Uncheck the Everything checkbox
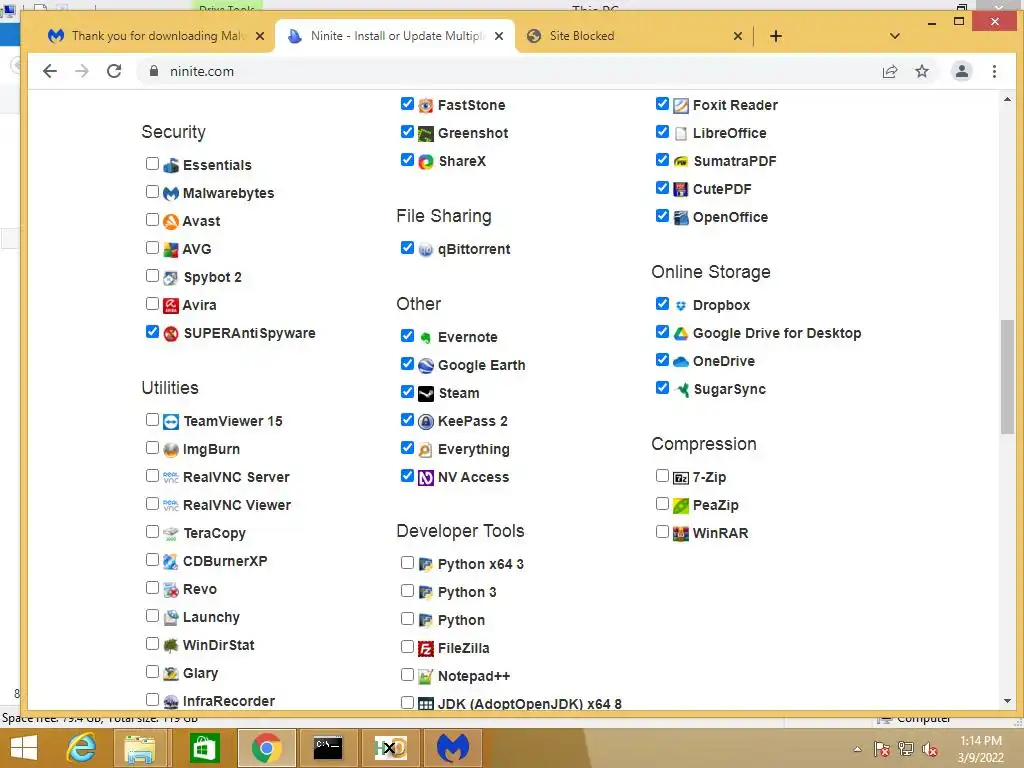Image resolution: width=1024 pixels, height=768 pixels. tap(407, 447)
